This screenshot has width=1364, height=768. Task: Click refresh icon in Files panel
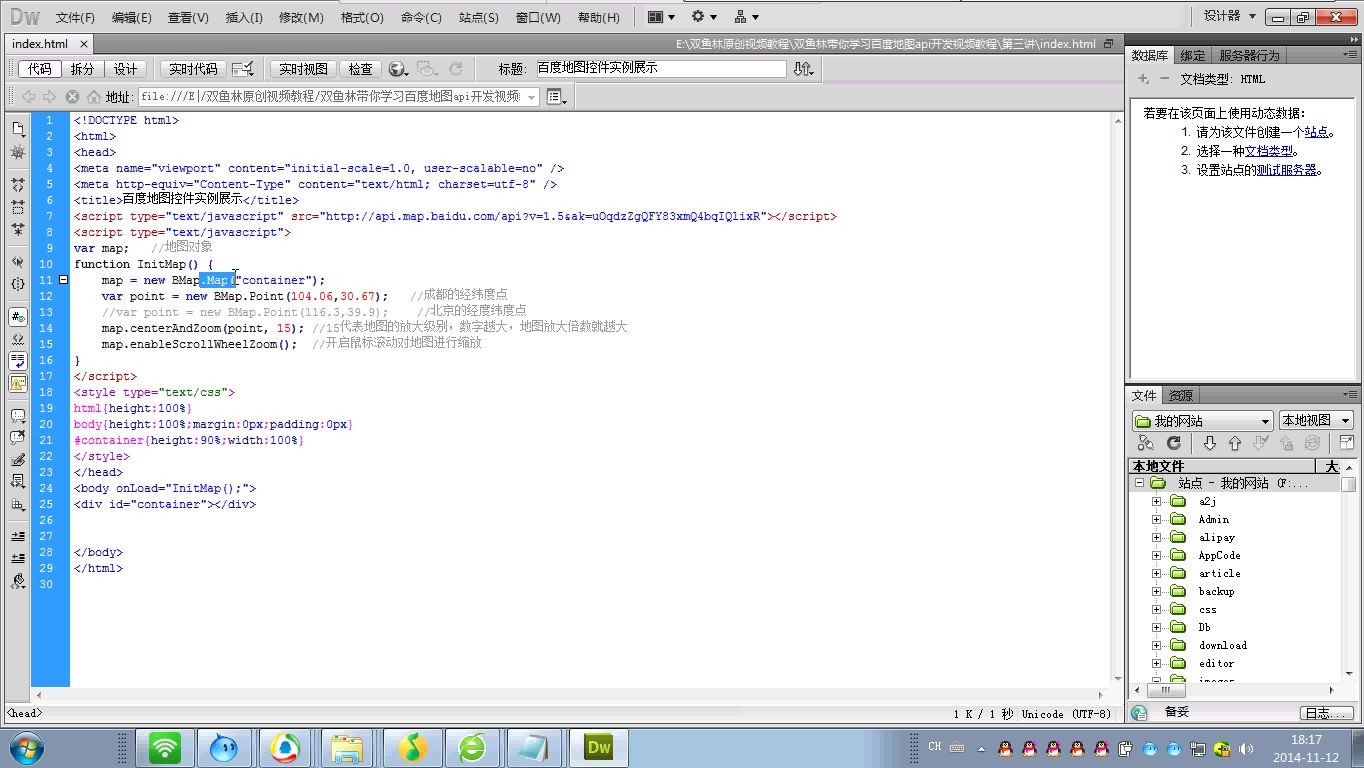point(1174,443)
